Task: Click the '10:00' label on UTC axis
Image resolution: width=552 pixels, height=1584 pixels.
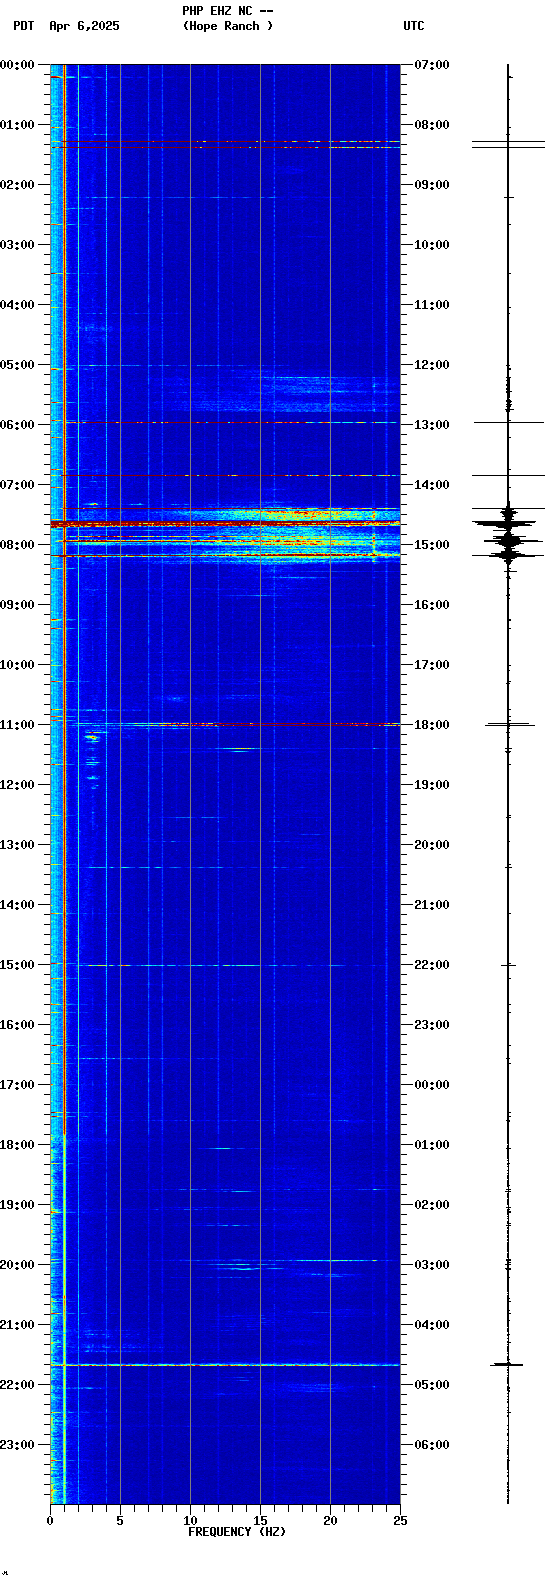Action: point(431,245)
